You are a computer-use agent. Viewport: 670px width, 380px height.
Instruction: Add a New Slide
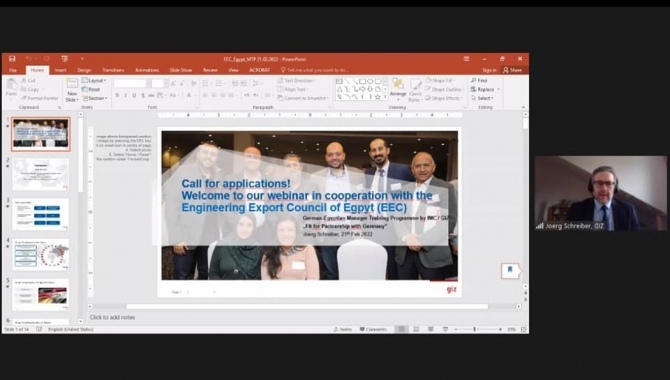point(72,90)
